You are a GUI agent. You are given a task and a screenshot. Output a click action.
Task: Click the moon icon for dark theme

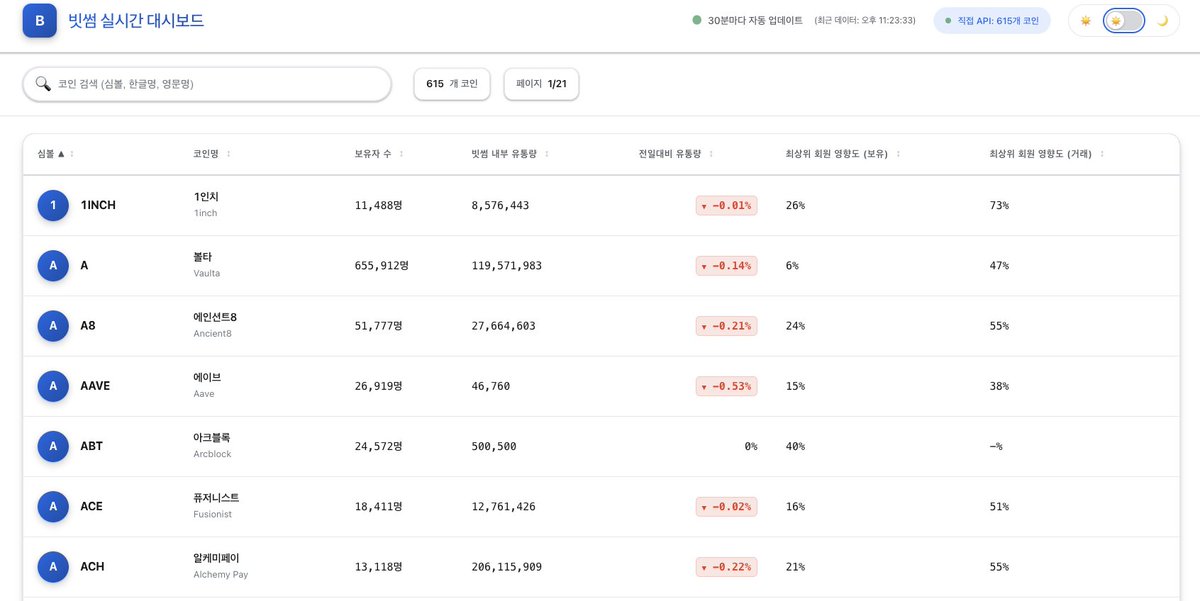click(1162, 20)
